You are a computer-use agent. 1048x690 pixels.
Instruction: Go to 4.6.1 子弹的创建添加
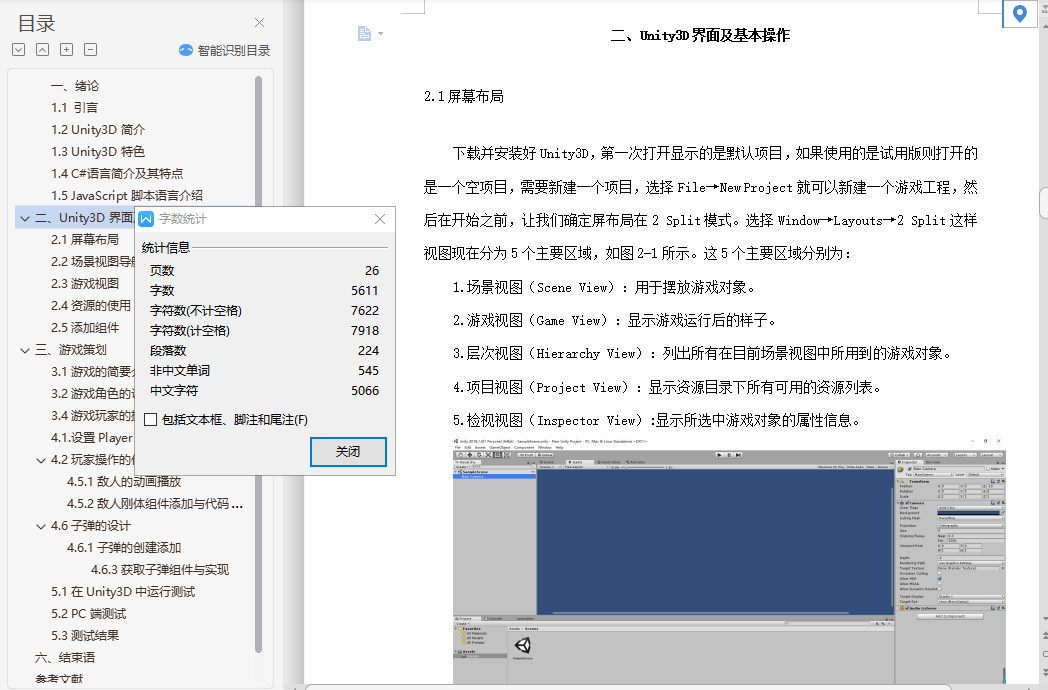tap(124, 548)
